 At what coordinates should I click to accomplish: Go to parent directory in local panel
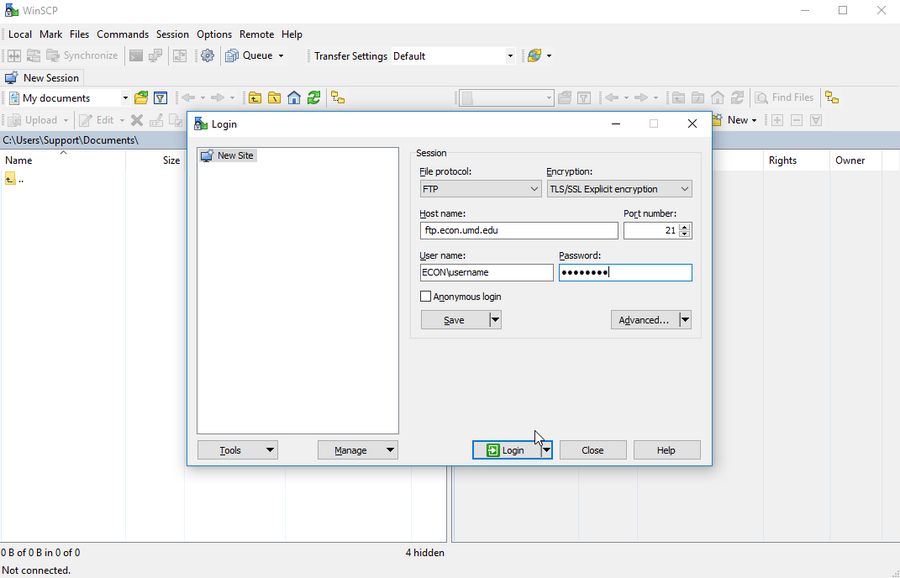pyautogui.click(x=255, y=98)
